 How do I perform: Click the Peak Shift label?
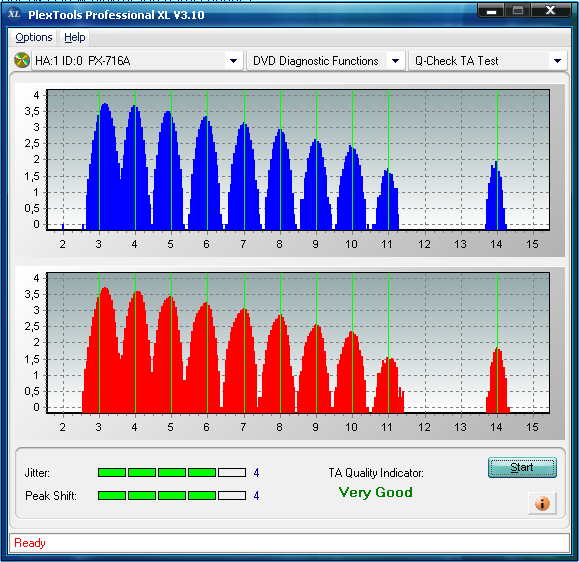51,496
